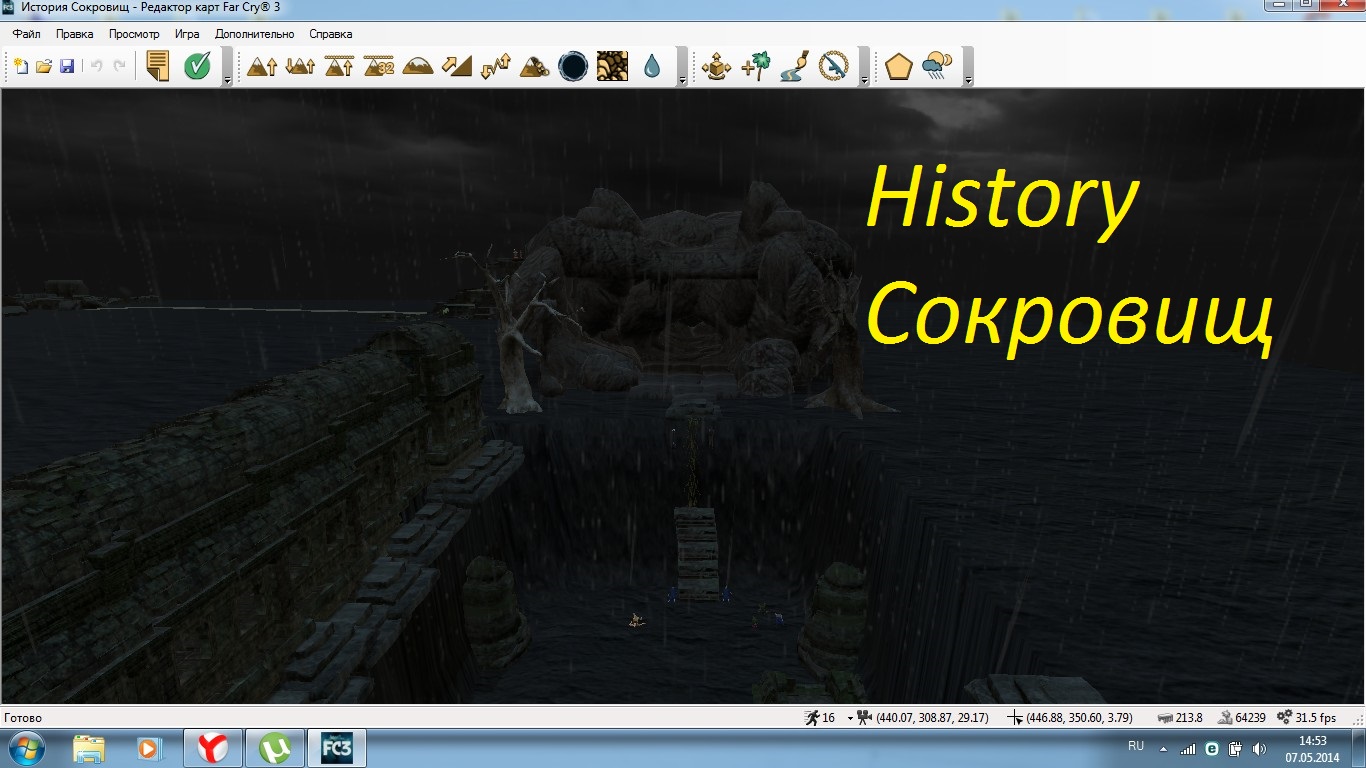This screenshot has width=1366, height=768.
Task: Validate the map with the green checkmark
Action: point(197,66)
